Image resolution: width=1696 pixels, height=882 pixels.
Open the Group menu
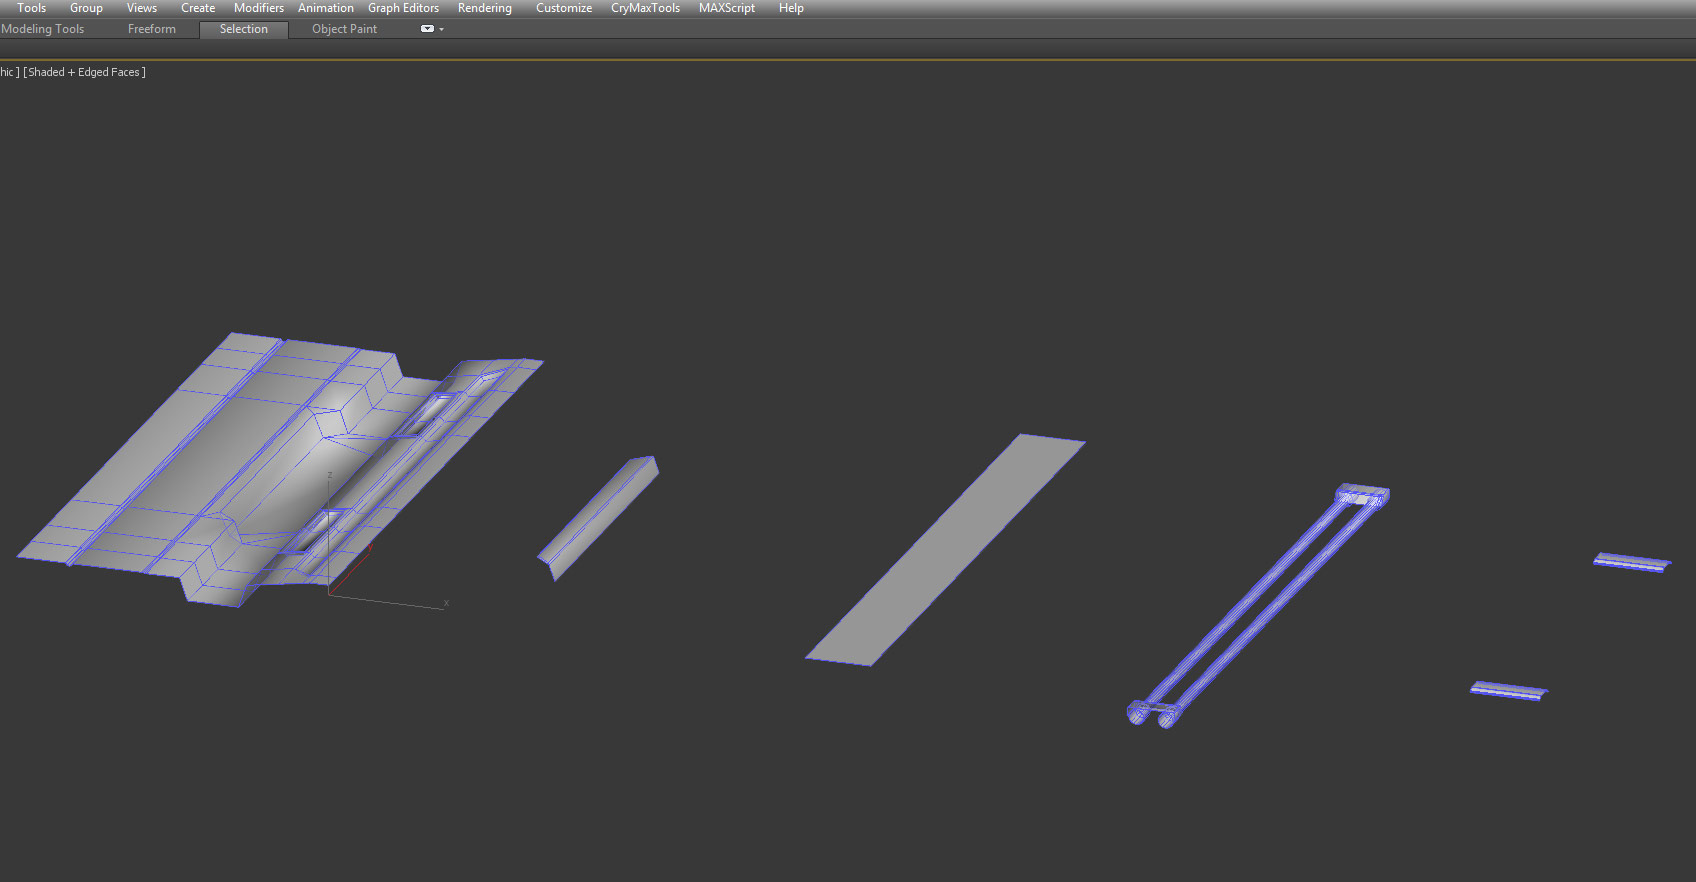point(86,8)
